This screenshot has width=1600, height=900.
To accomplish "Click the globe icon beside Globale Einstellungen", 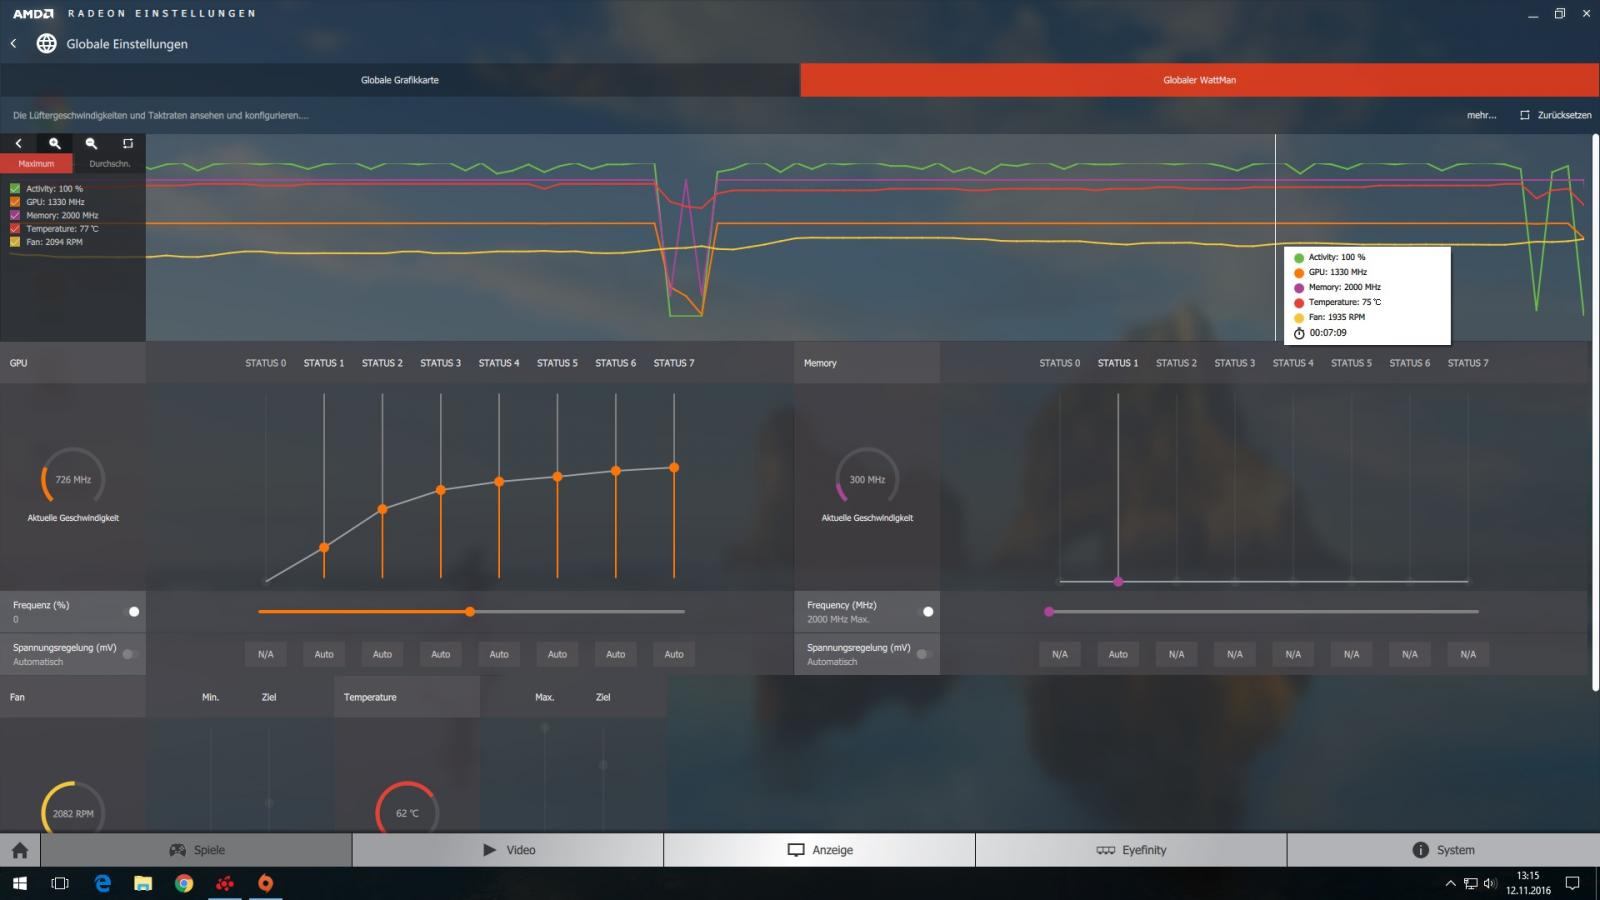I will (x=46, y=44).
